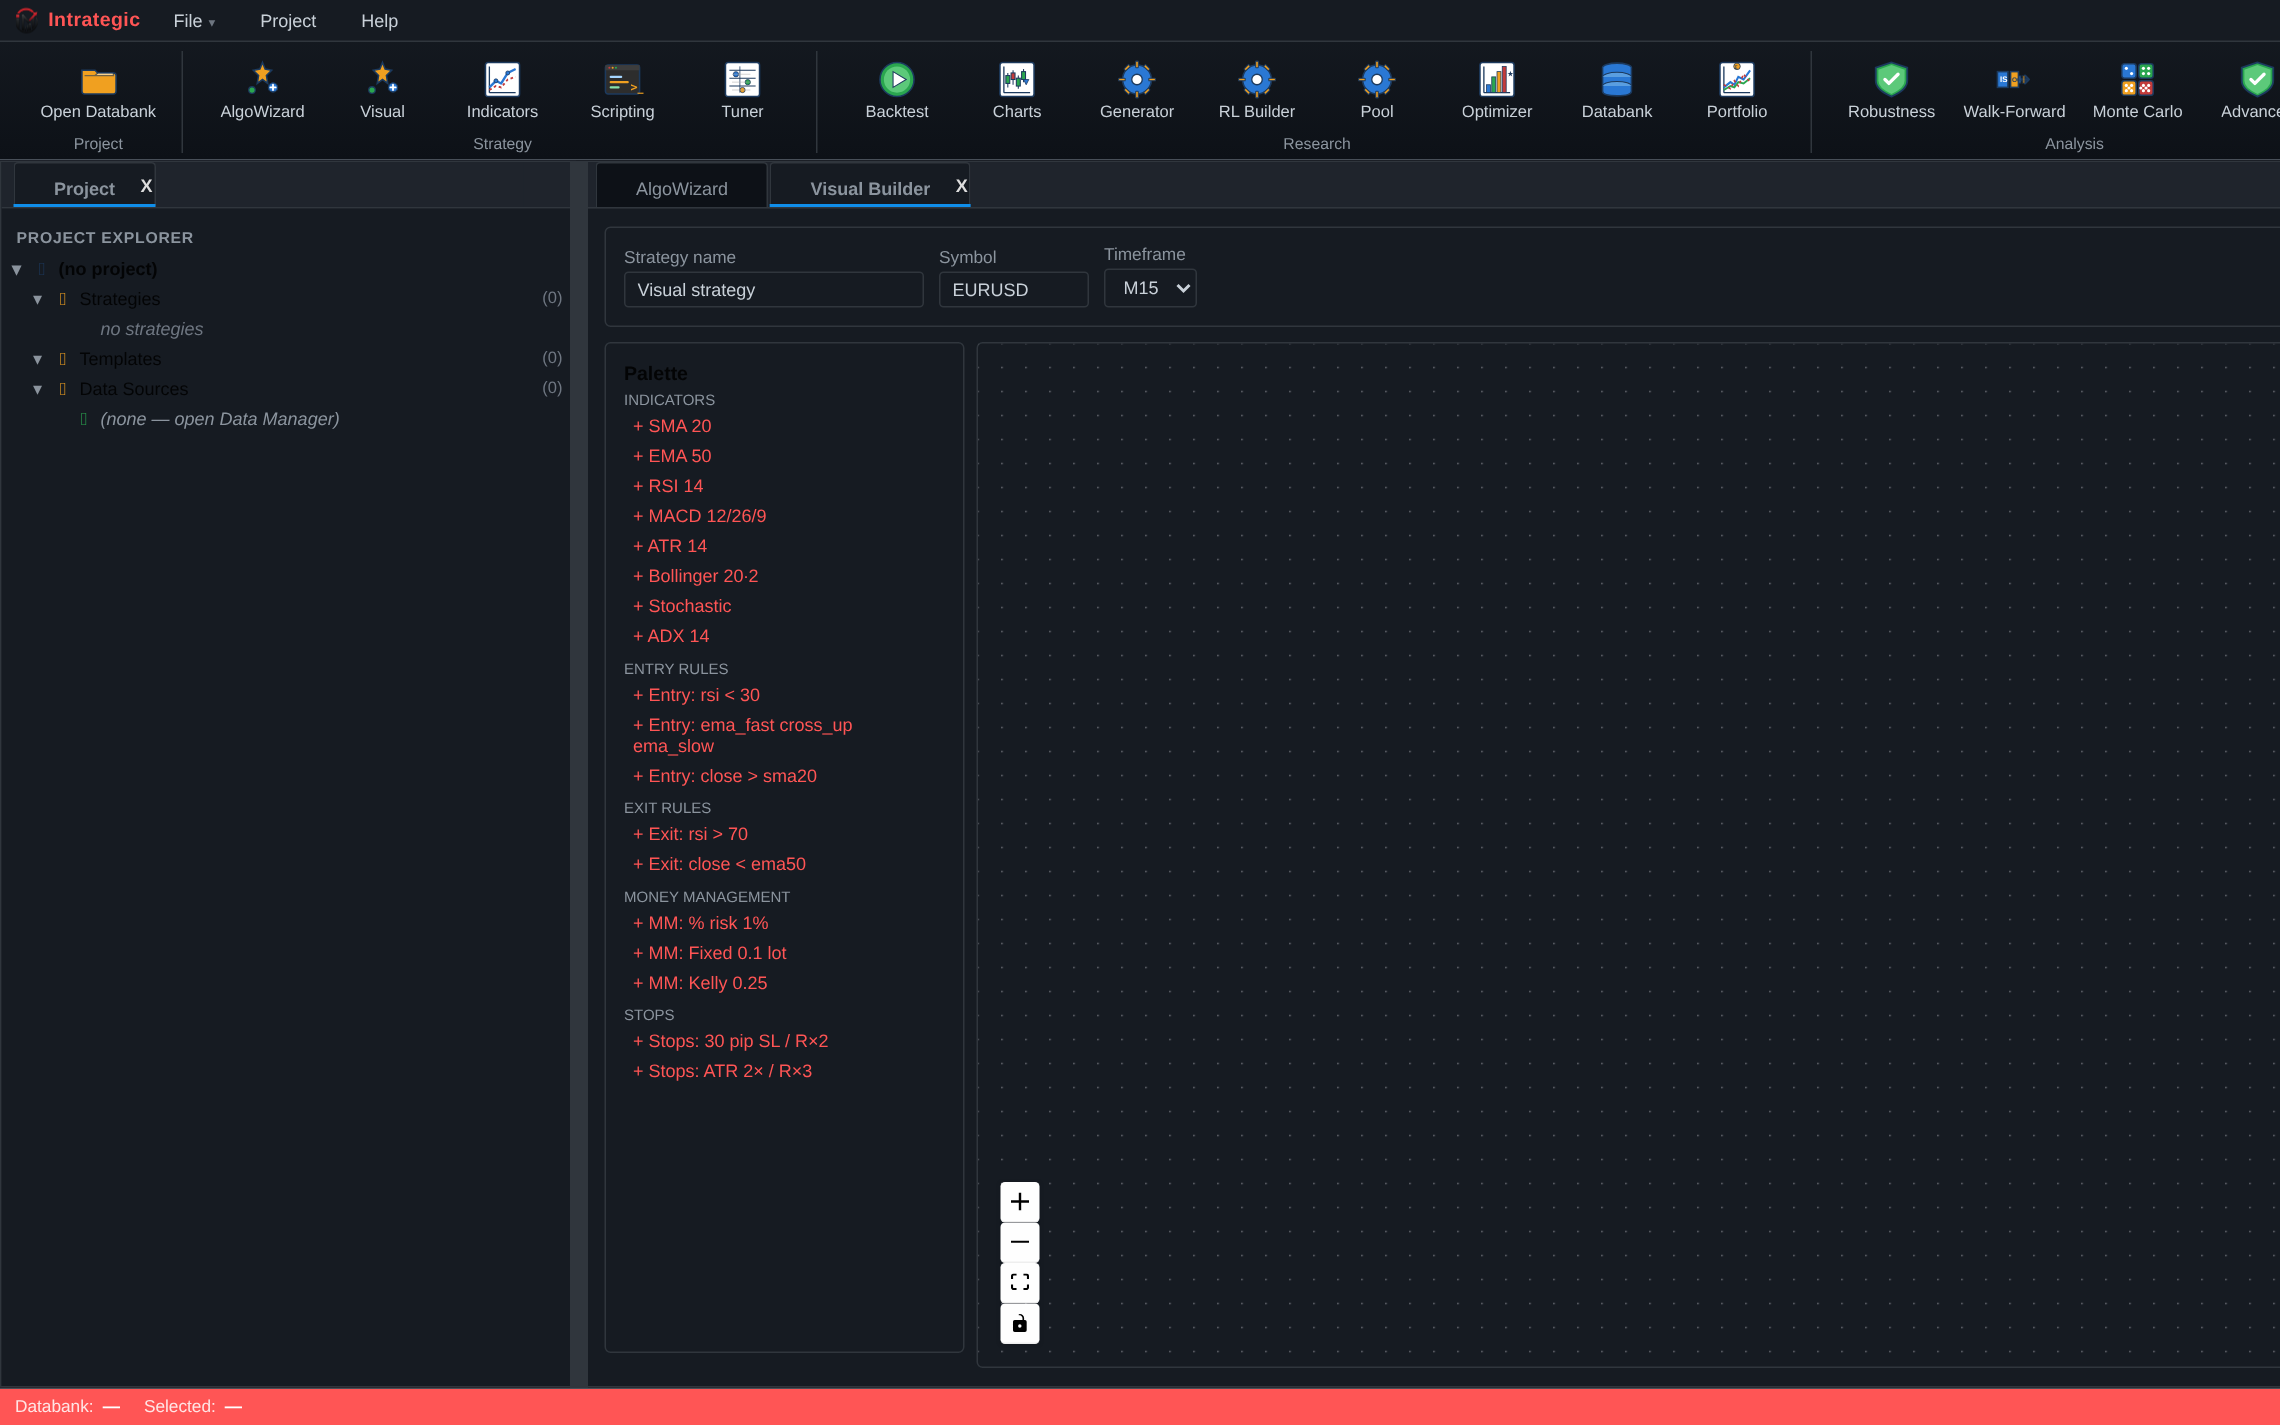Open the Monte Carlo analysis
2280x1425 pixels.
(x=2137, y=92)
